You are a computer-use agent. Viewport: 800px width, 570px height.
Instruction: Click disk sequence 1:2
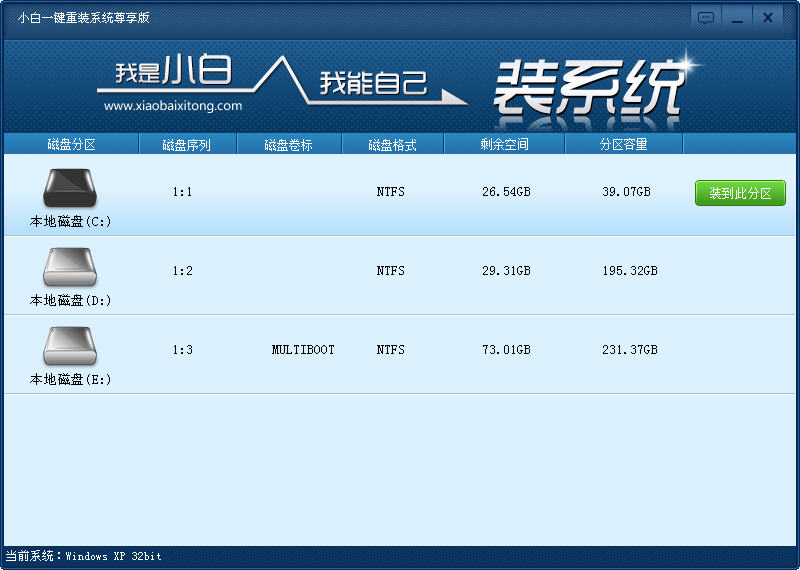tap(182, 271)
